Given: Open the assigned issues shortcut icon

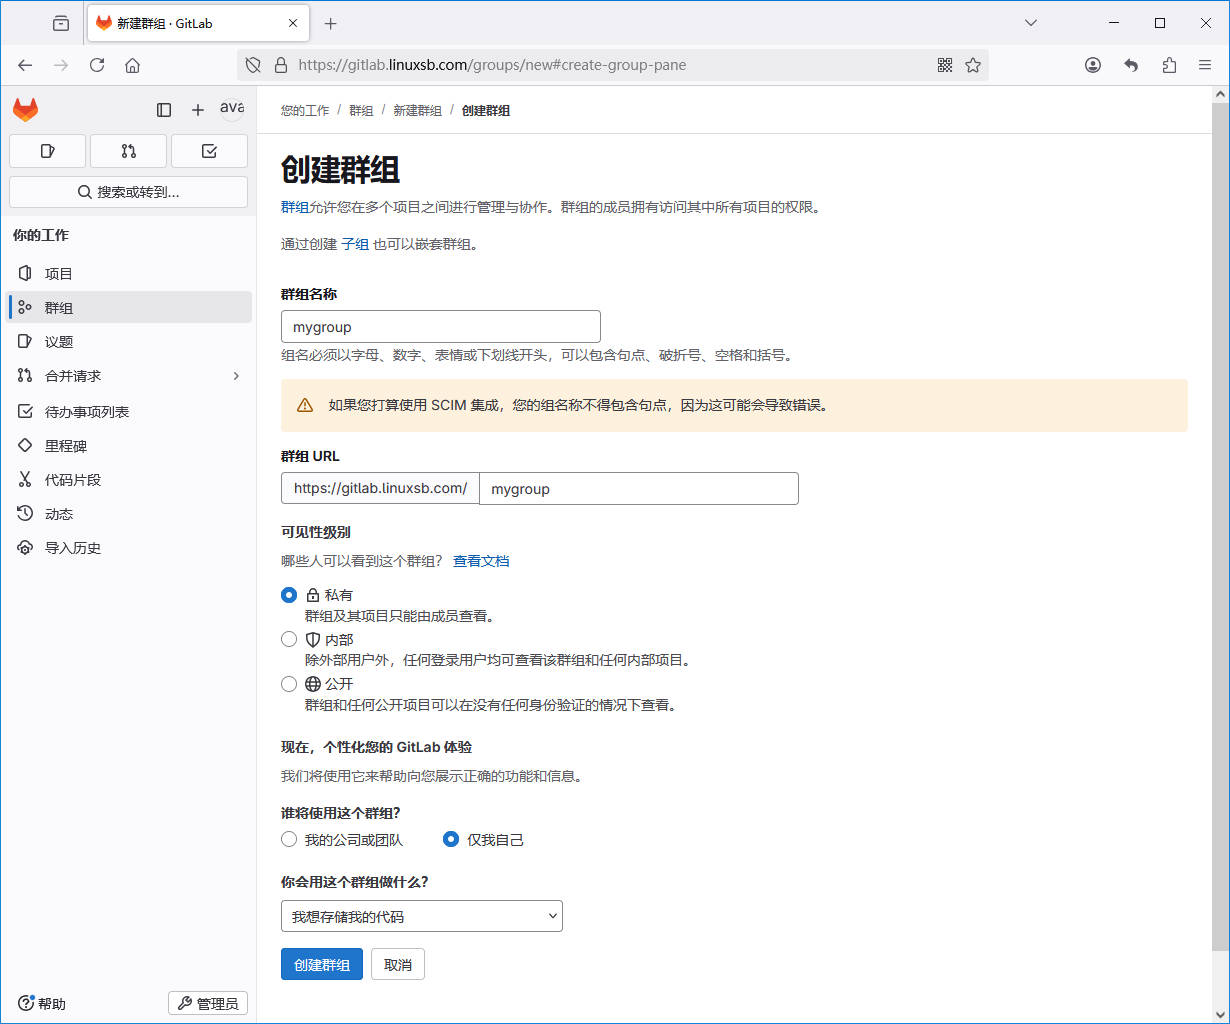Looking at the screenshot, I should click(47, 151).
